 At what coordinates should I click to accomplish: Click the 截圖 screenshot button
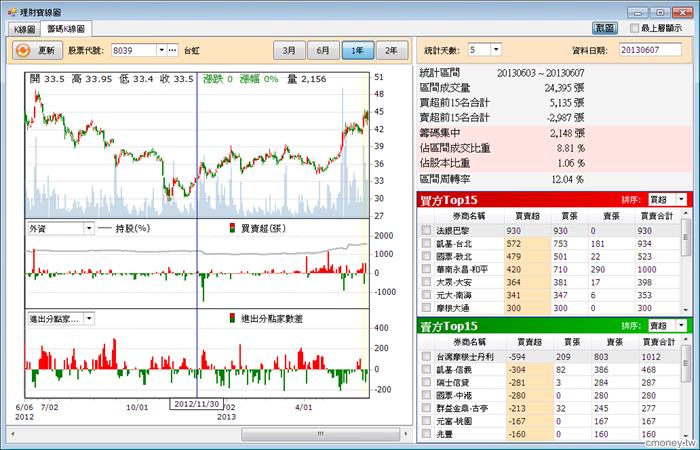(605, 28)
